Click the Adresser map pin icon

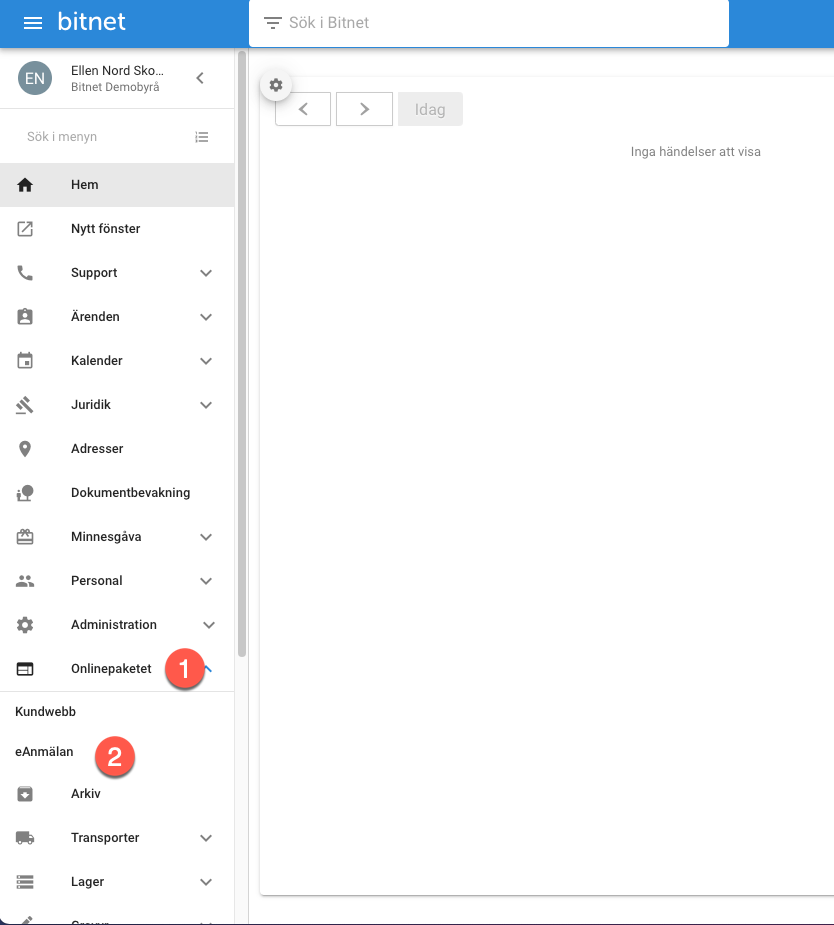point(25,449)
